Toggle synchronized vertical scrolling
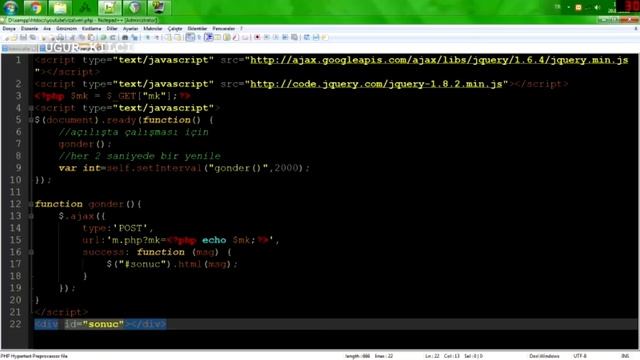Screen dimensions: 640x360 tap(169, 38)
